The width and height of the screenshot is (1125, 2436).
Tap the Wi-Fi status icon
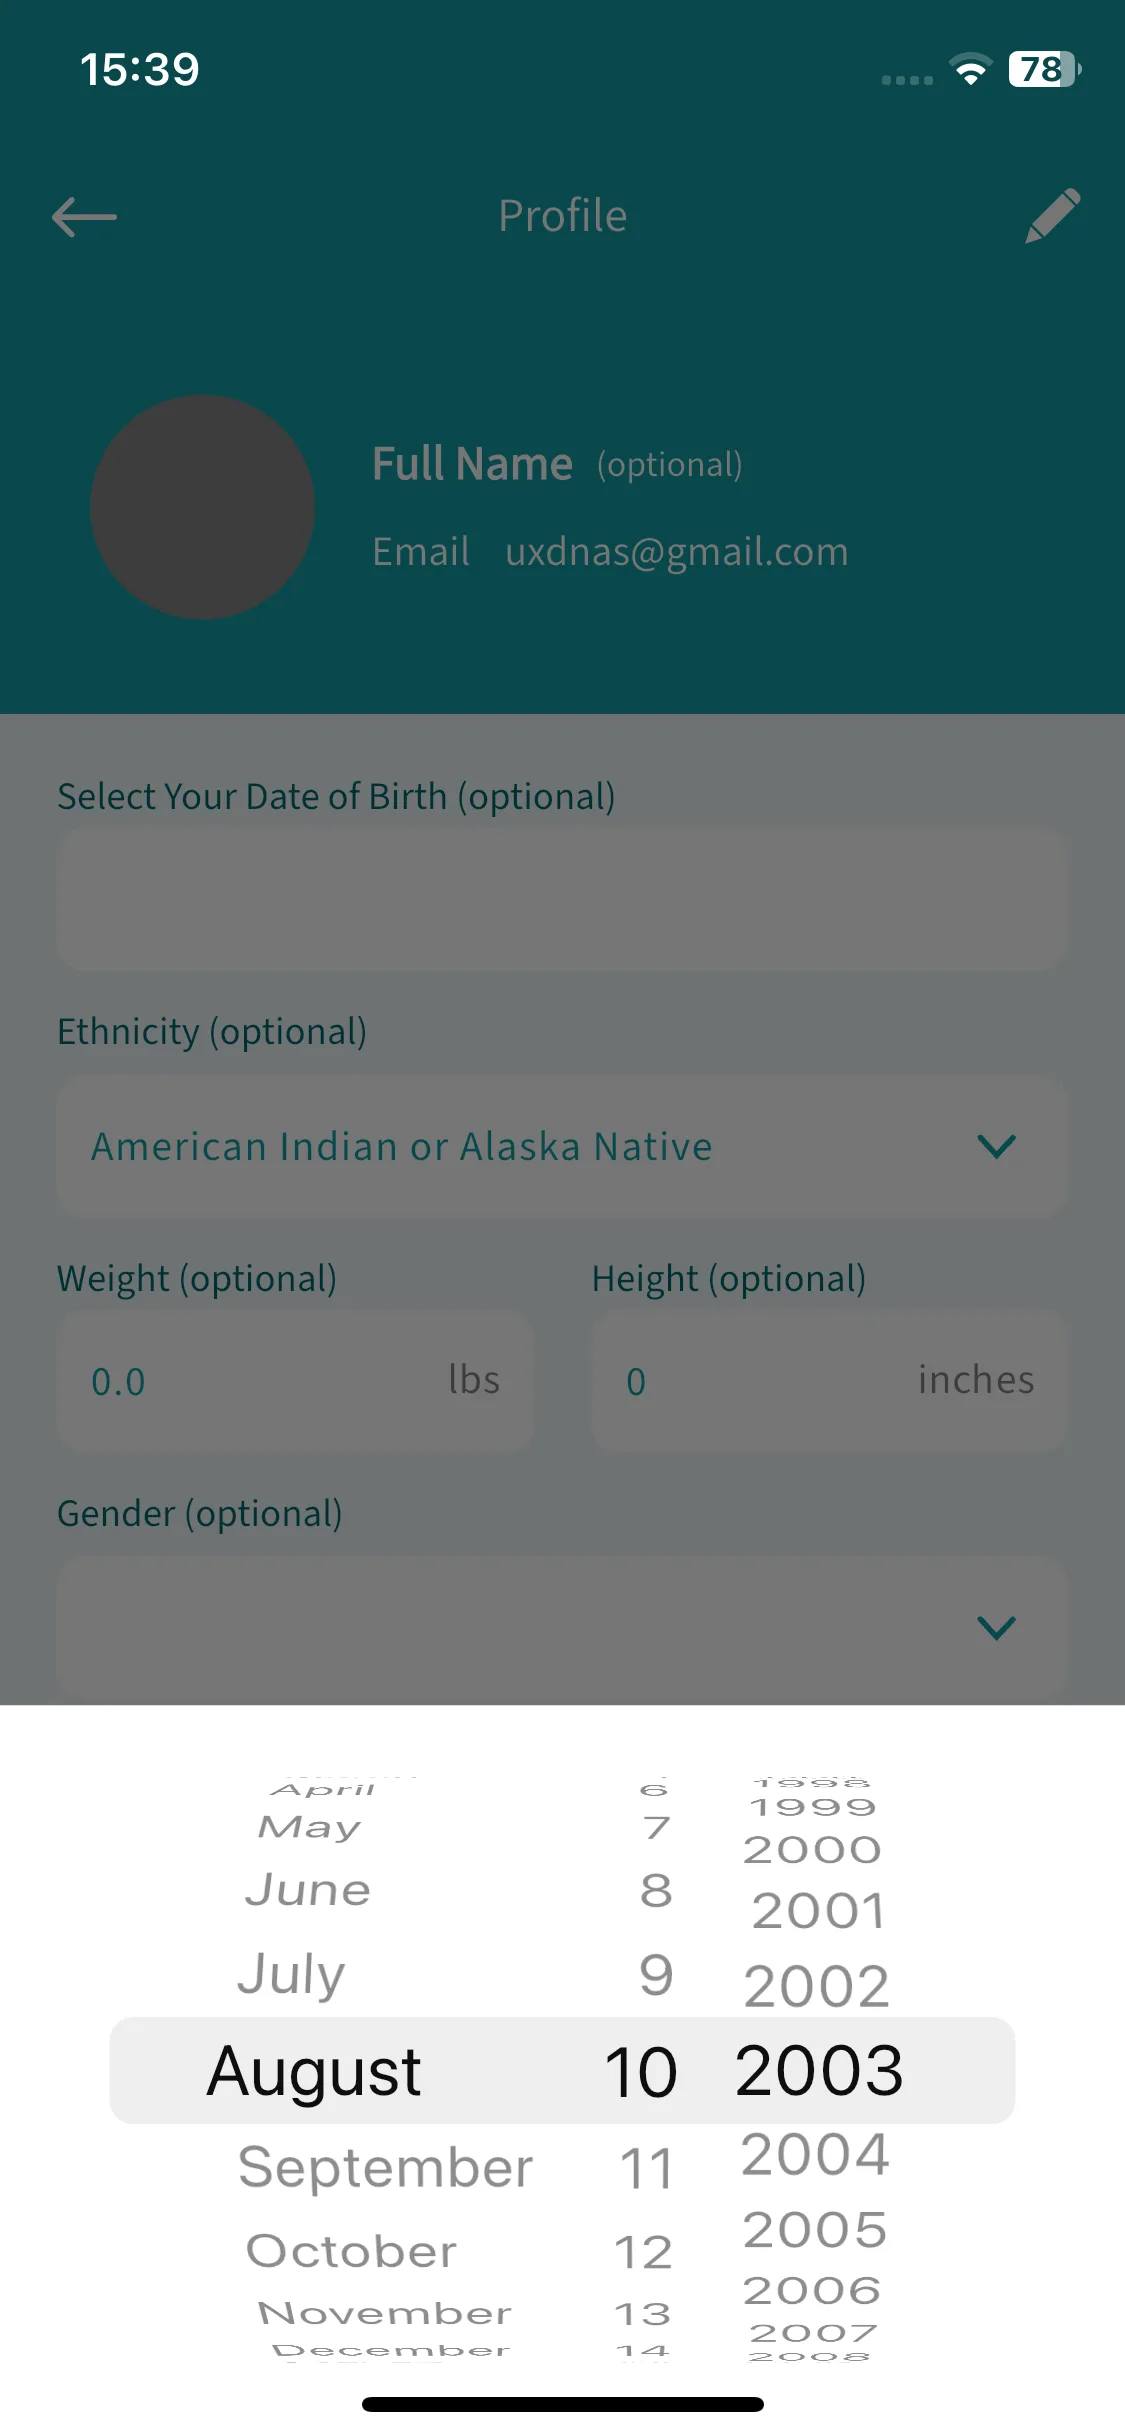pyautogui.click(x=970, y=69)
